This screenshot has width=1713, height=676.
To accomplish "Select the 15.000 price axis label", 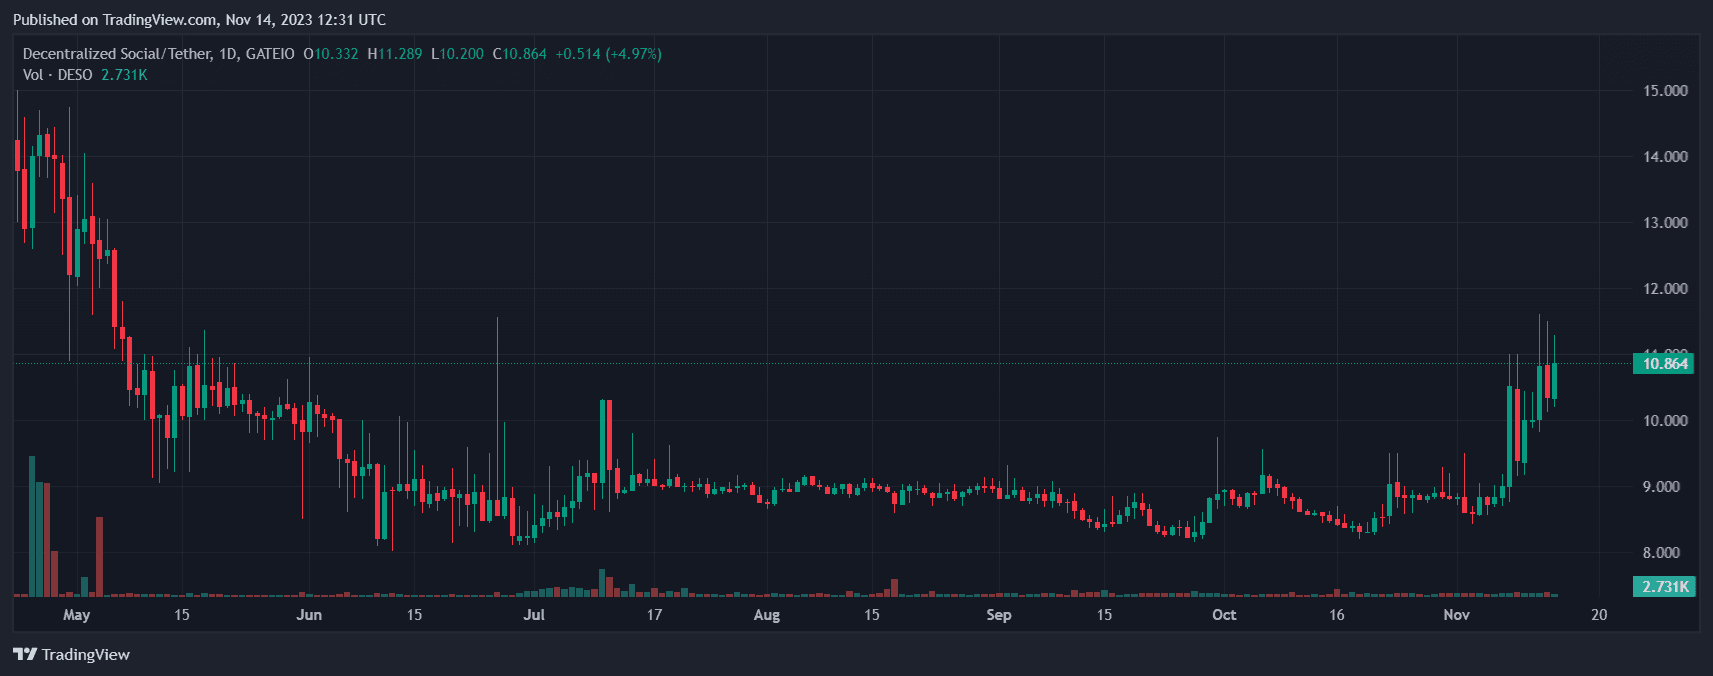I will [x=1665, y=91].
